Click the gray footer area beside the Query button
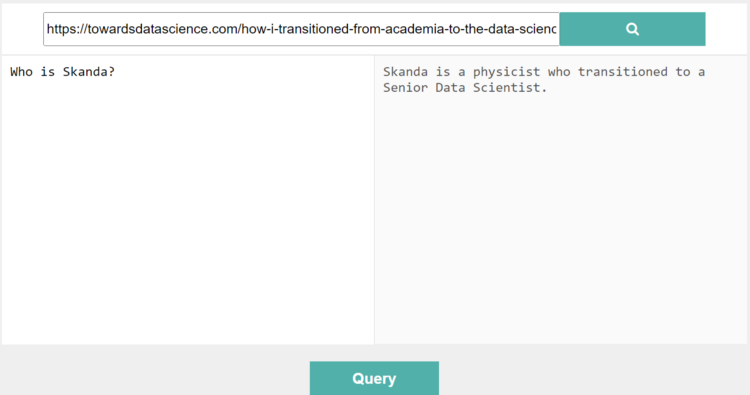This screenshot has height=395, width=750. [593, 371]
